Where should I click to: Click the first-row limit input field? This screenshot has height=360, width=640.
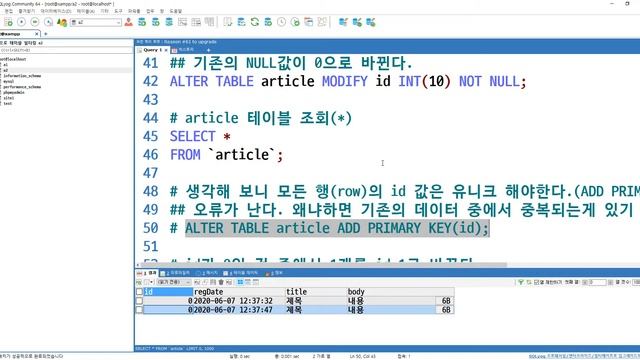[x=597, y=282]
